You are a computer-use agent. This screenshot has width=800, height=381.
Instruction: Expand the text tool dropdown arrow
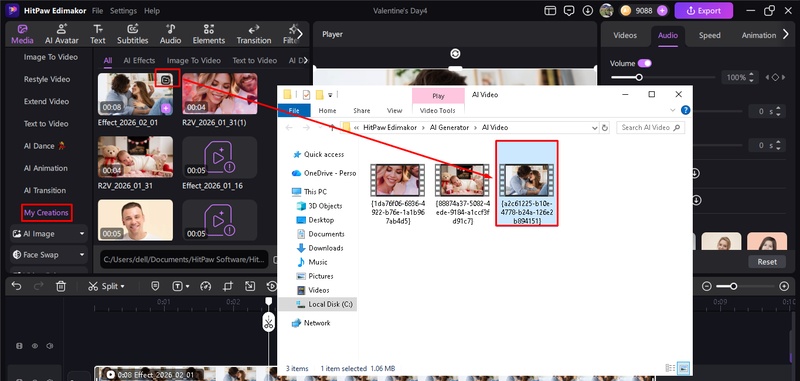187,287
